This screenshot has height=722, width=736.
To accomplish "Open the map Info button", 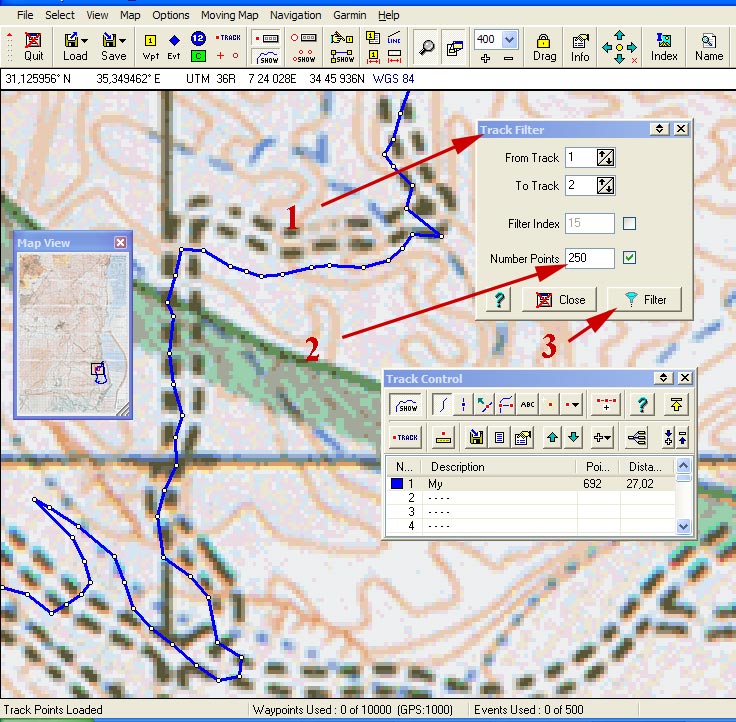I will [x=580, y=47].
